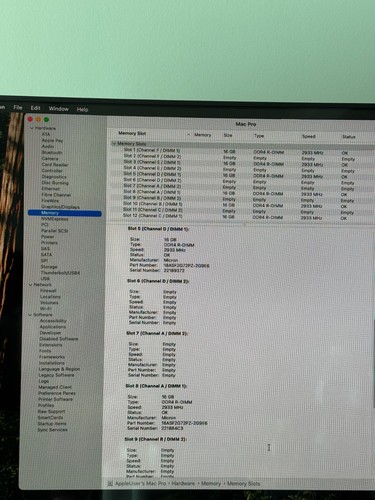Select Disc Burning in the sidebar

(55, 183)
